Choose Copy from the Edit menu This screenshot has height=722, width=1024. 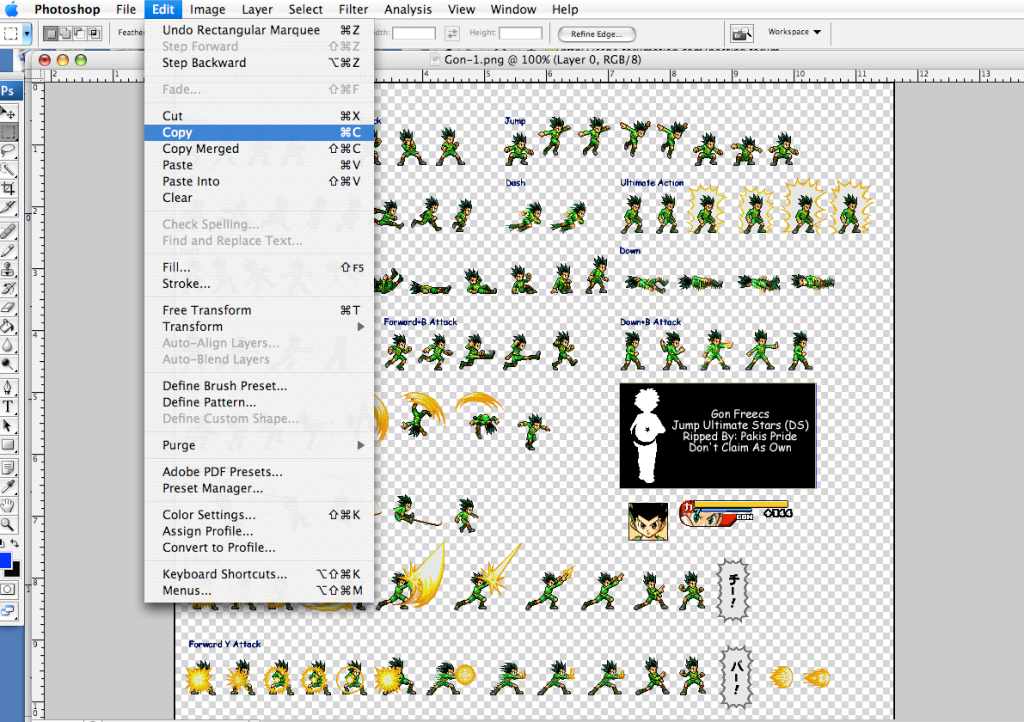(259, 133)
